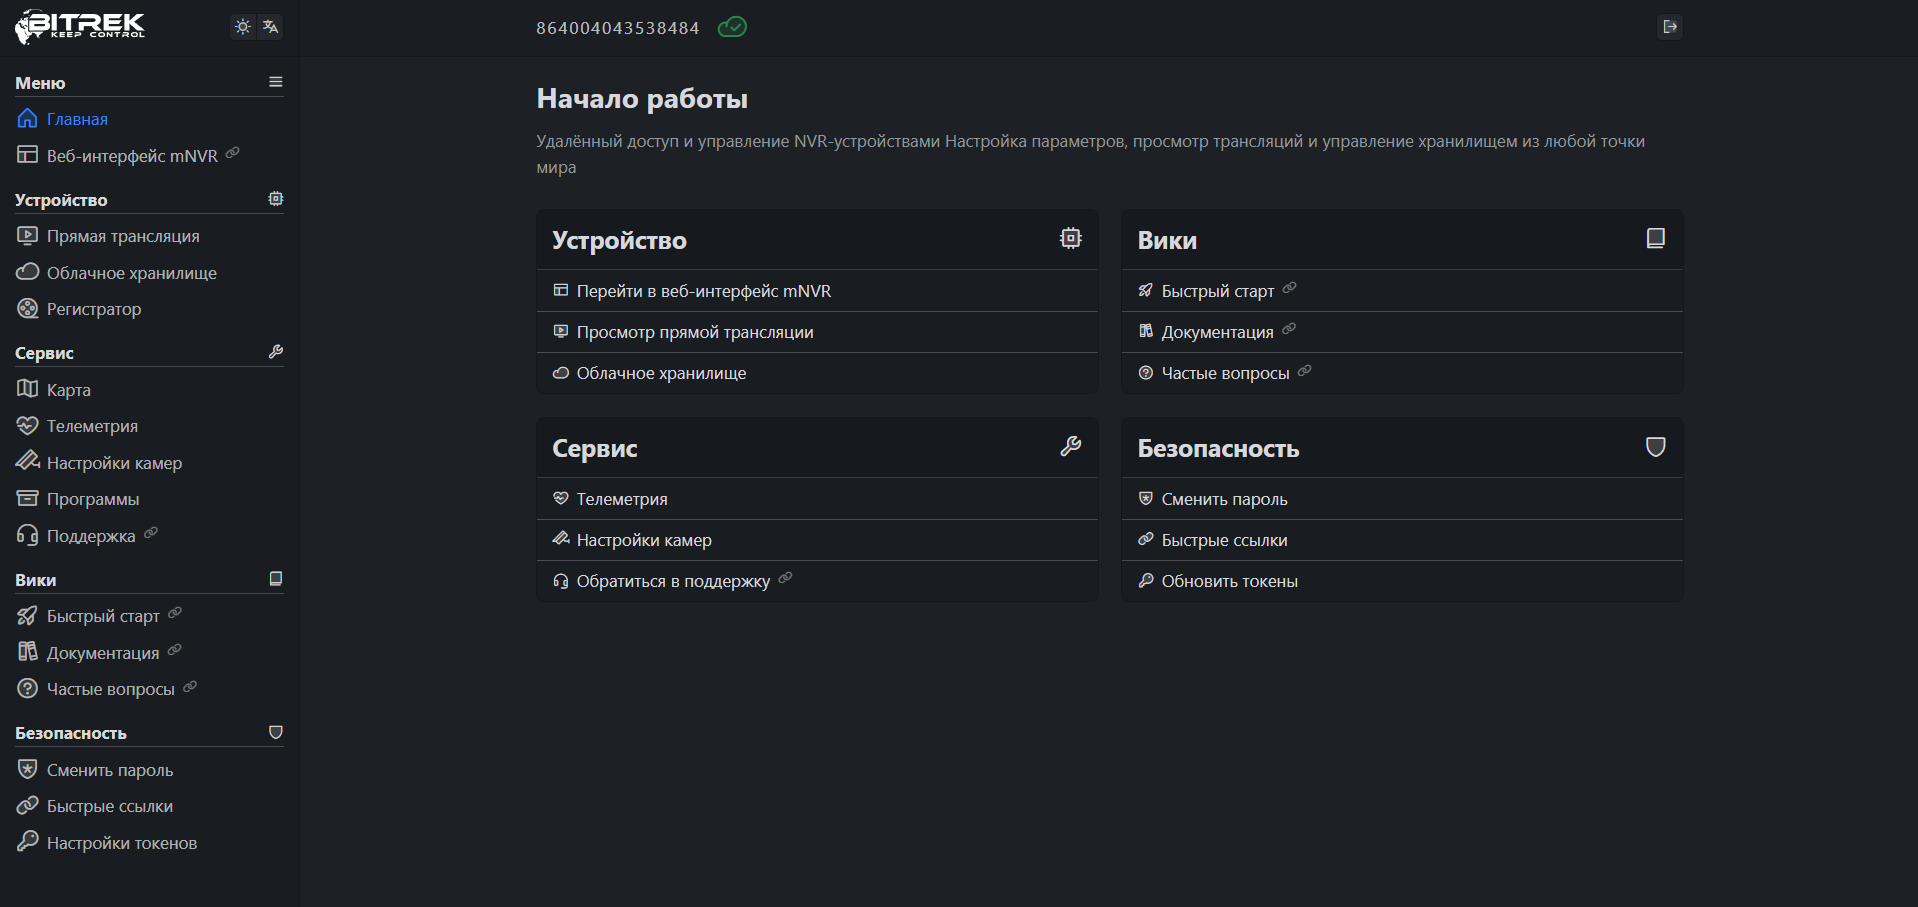Click the shield icon beside sidebar Безопасность
The width and height of the screenshot is (1918, 907).
[x=276, y=732]
